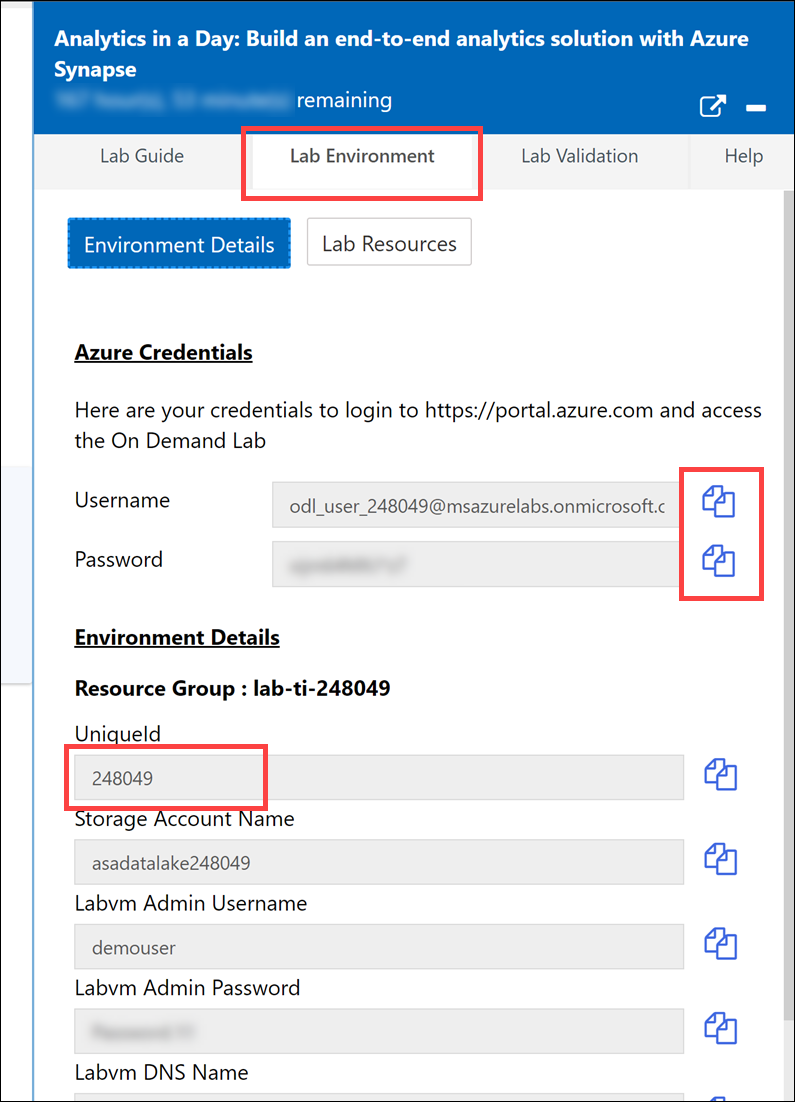Viewport: 795px width, 1102px height.
Task: Copy the UniqueId value
Action: pyautogui.click(x=720, y=775)
